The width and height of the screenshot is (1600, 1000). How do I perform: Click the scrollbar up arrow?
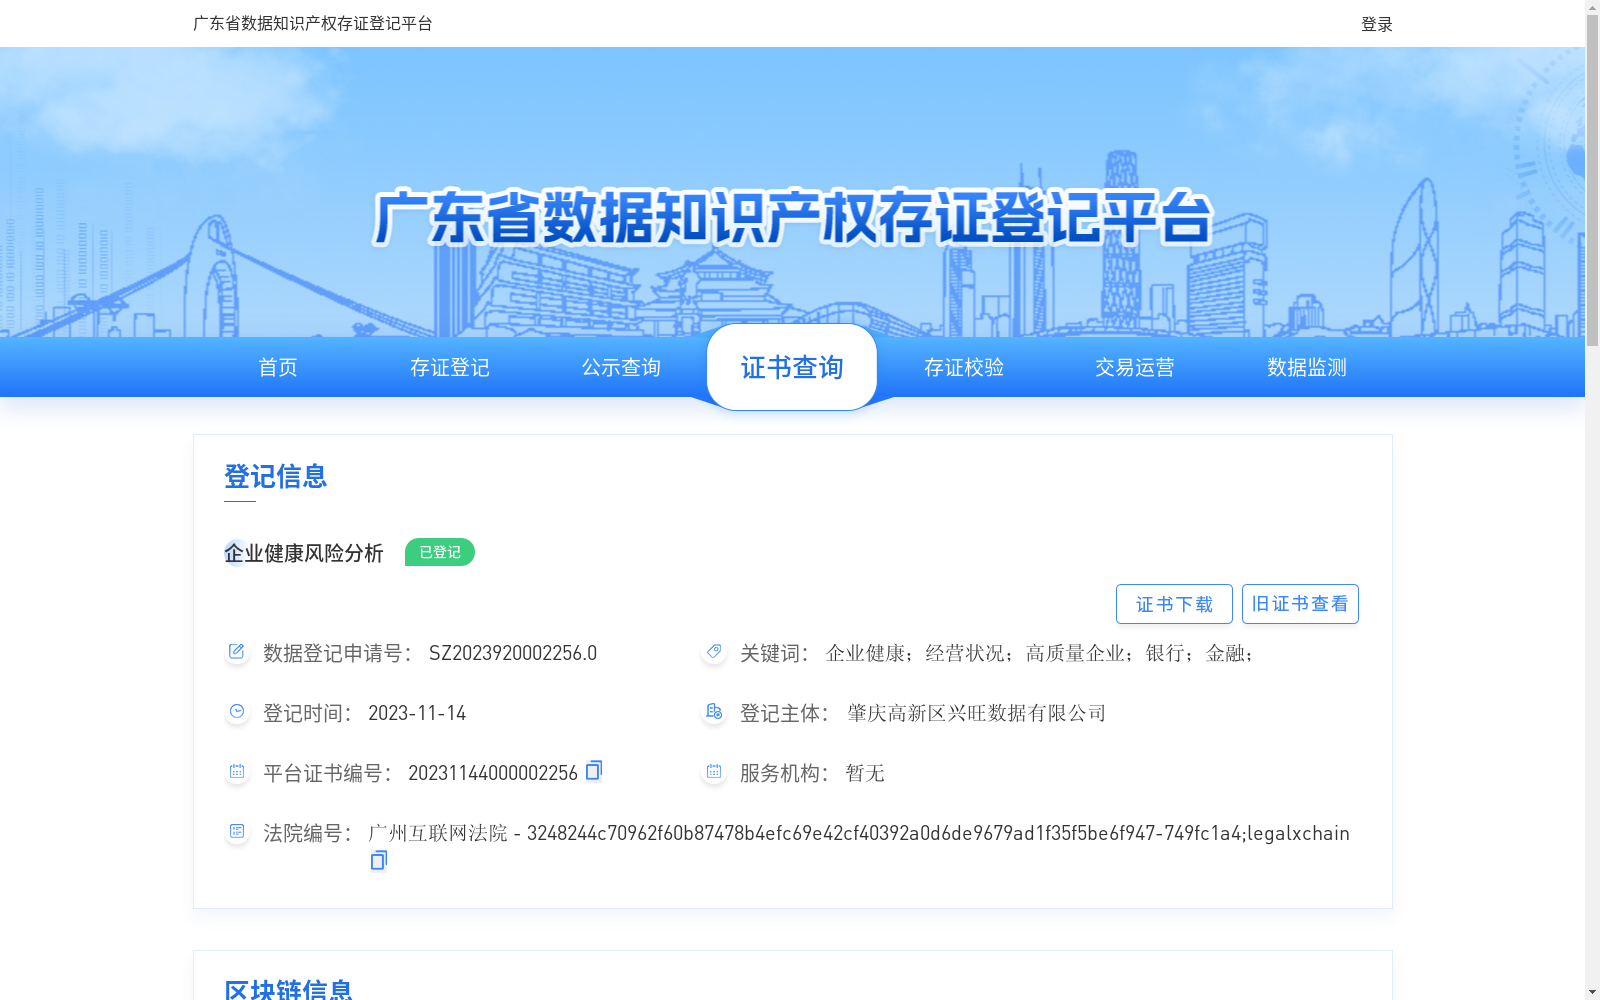pos(1592,7)
